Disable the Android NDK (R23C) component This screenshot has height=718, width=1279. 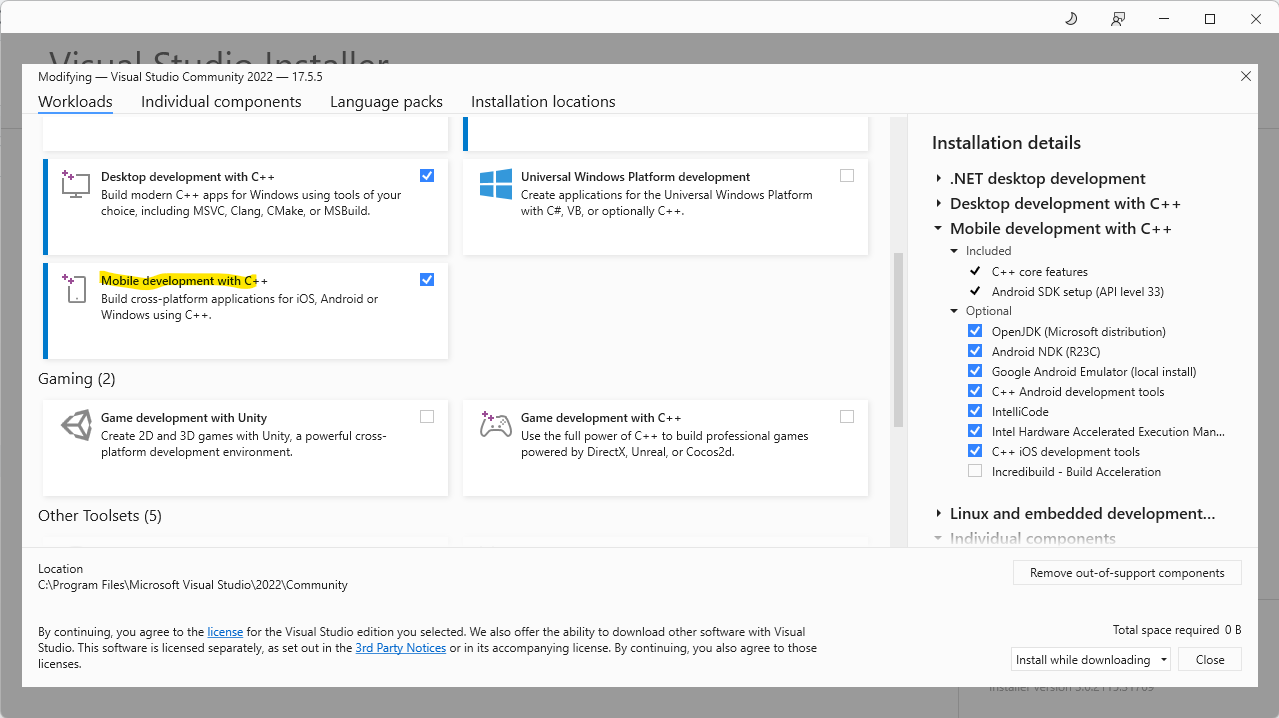coord(975,350)
